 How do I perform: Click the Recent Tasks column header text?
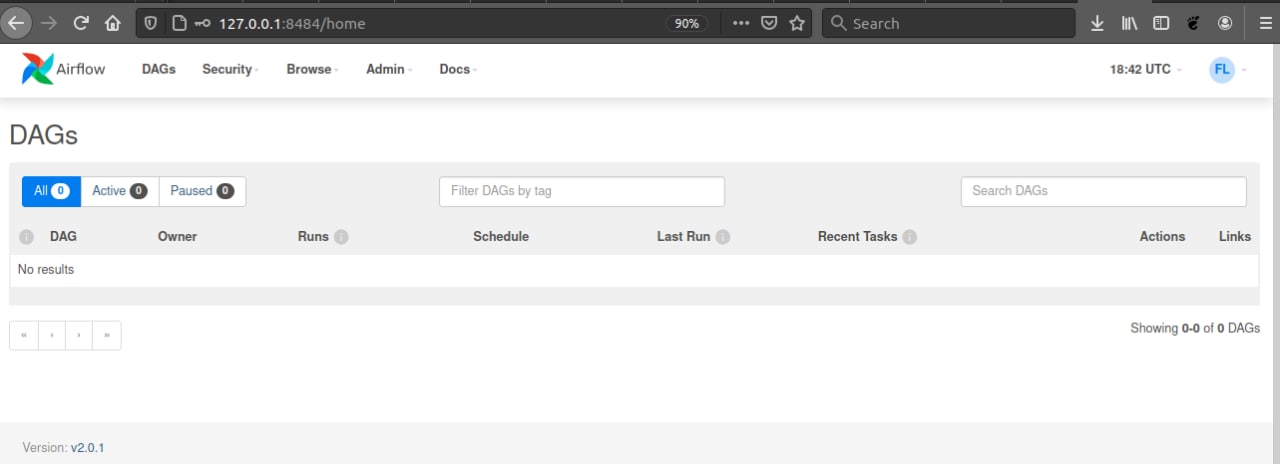pos(857,237)
